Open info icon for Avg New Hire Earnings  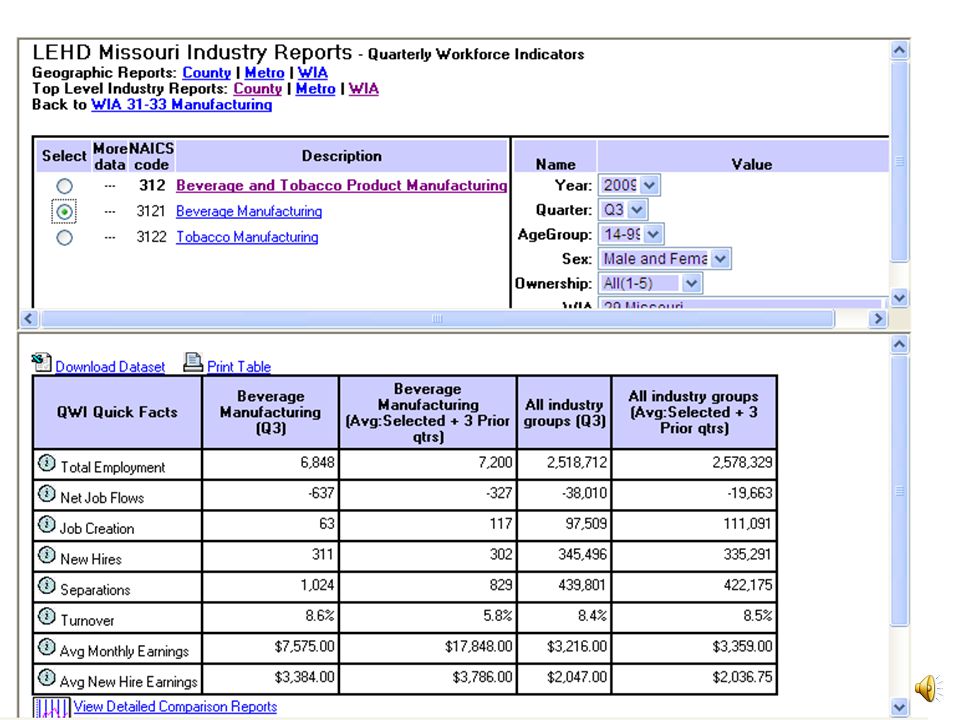pyautogui.click(x=47, y=678)
